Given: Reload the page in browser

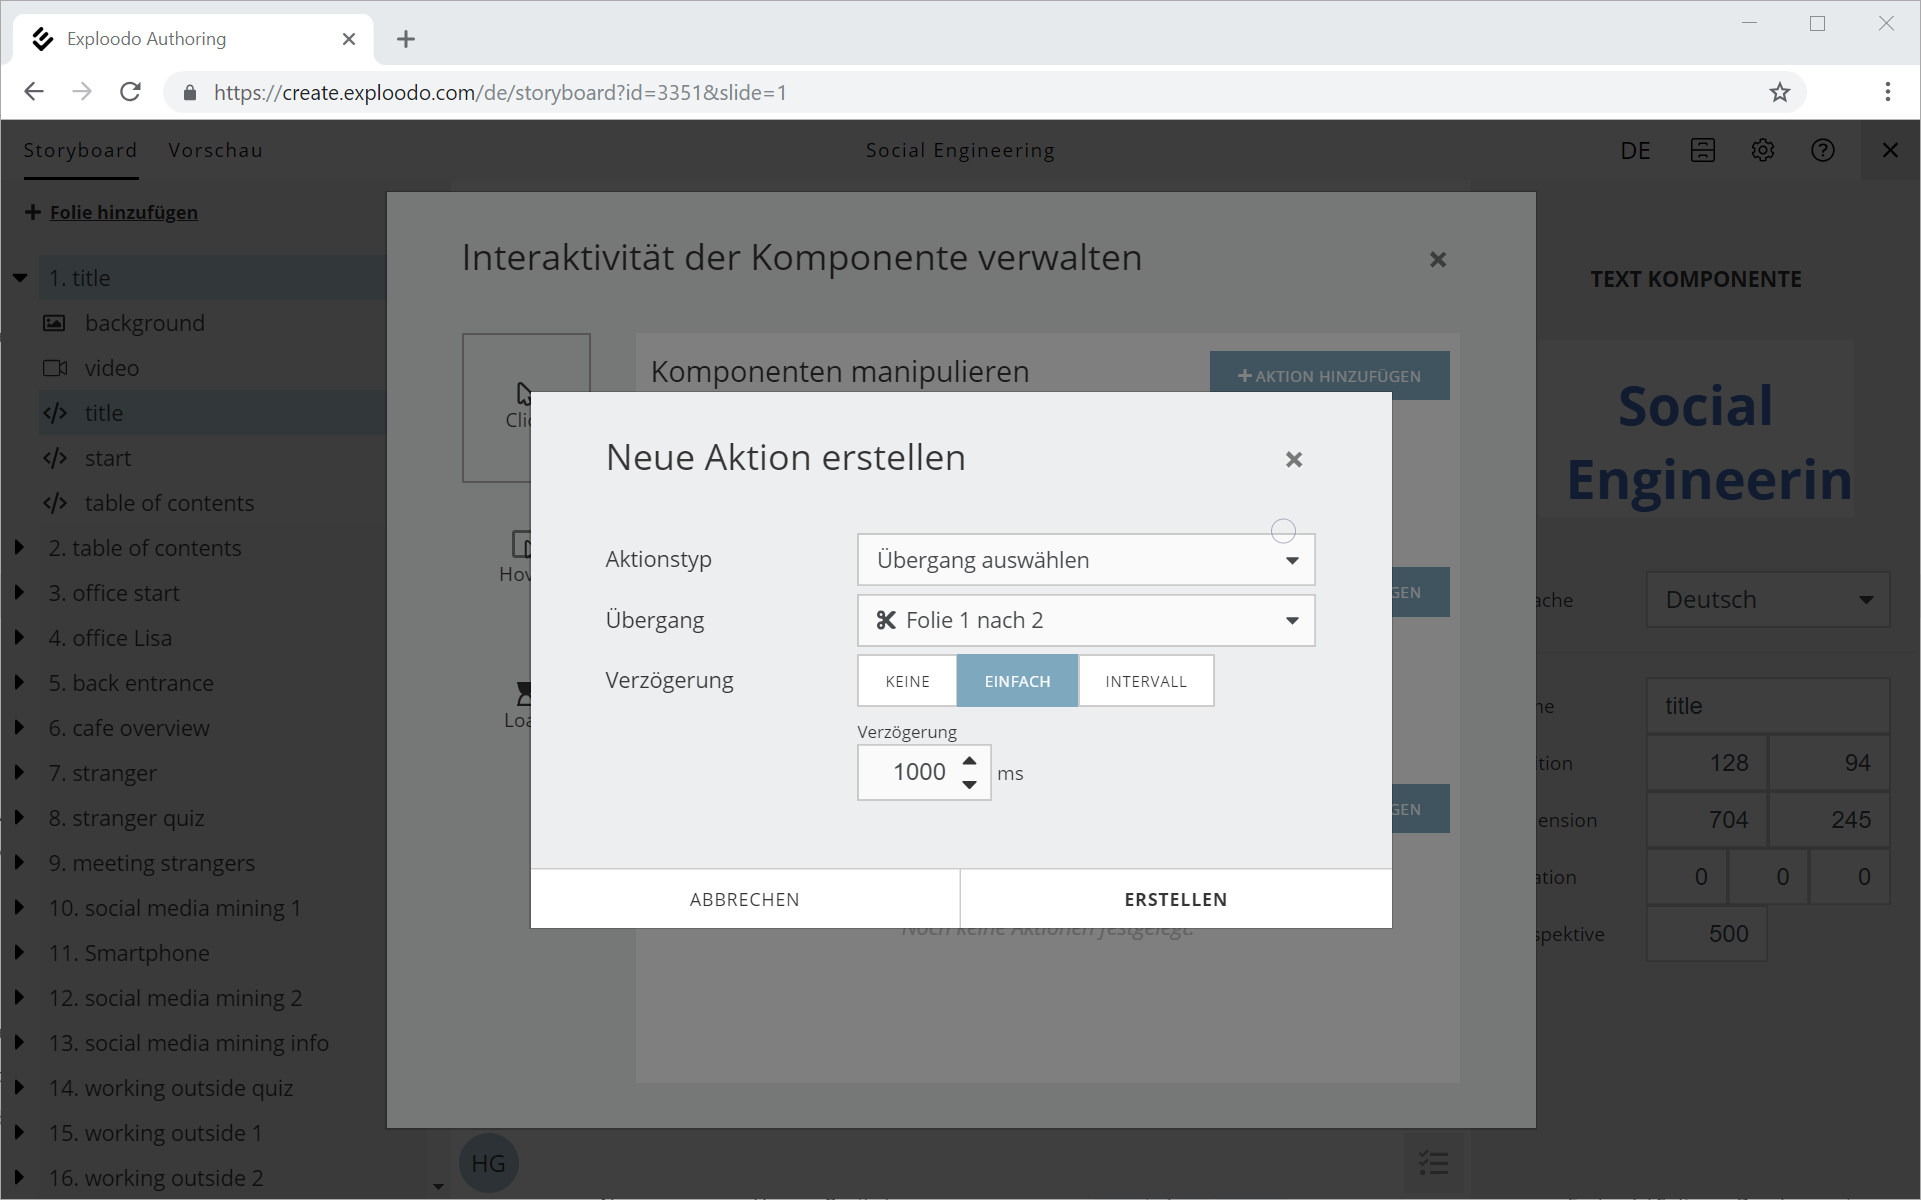Looking at the screenshot, I should coord(130,92).
